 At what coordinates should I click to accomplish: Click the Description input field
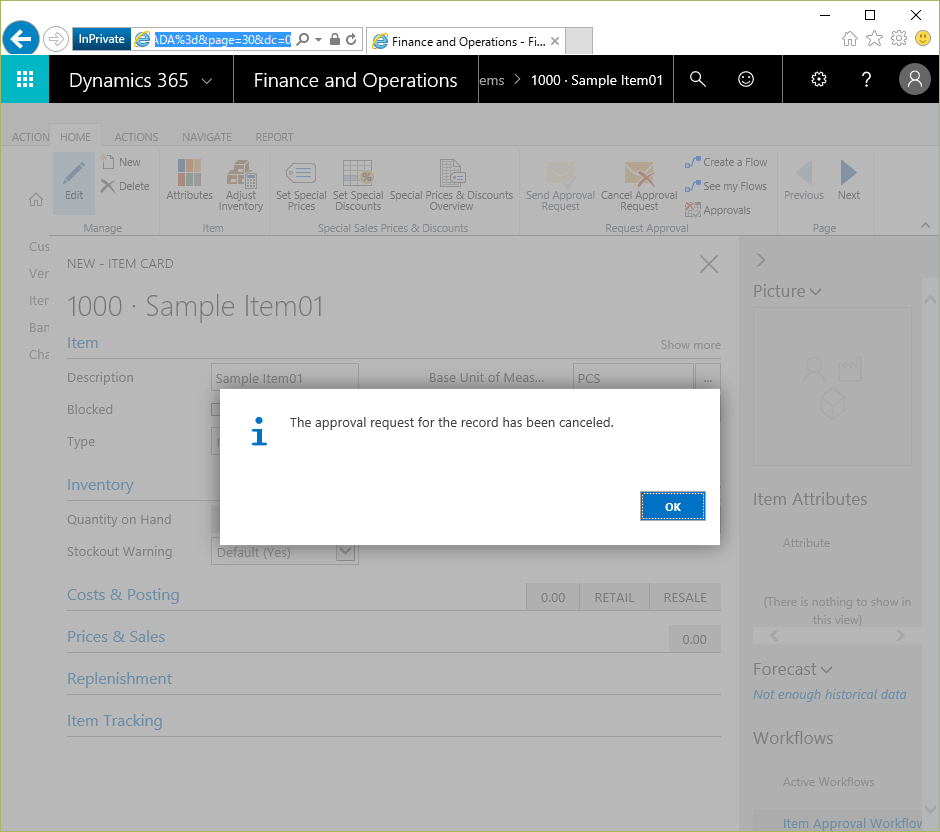(x=285, y=378)
